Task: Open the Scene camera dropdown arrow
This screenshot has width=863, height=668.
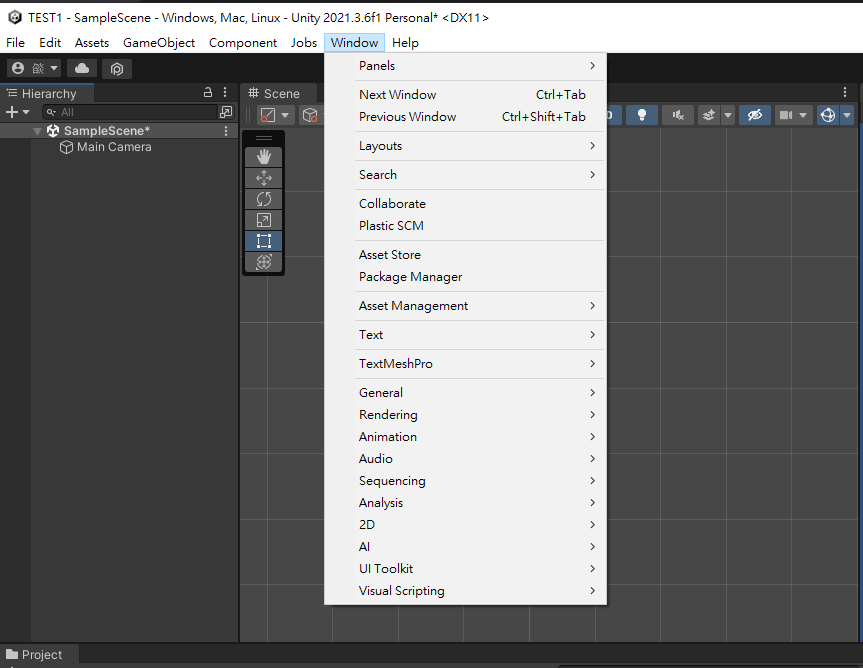Action: click(803, 115)
